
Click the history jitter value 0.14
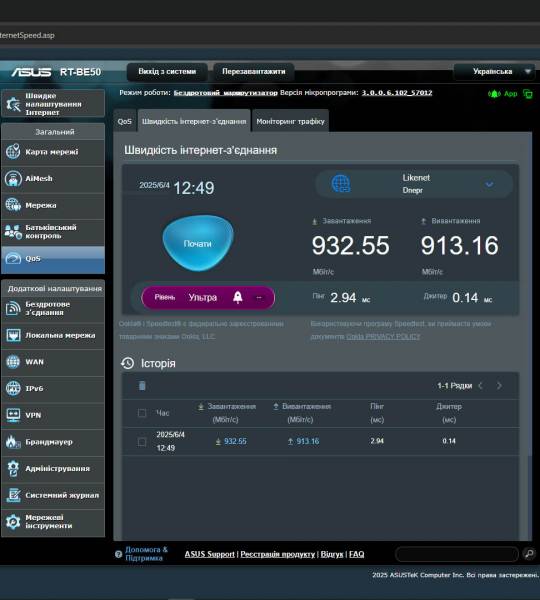pyautogui.click(x=449, y=441)
